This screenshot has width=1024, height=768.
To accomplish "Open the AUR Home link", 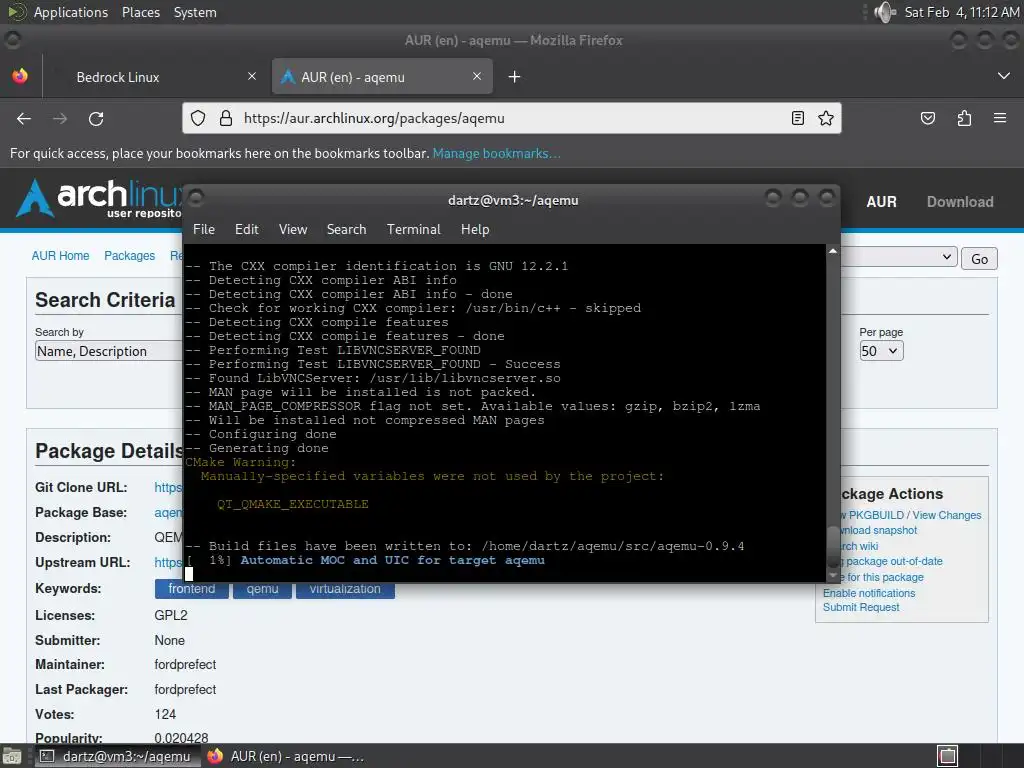I will pyautogui.click(x=60, y=255).
